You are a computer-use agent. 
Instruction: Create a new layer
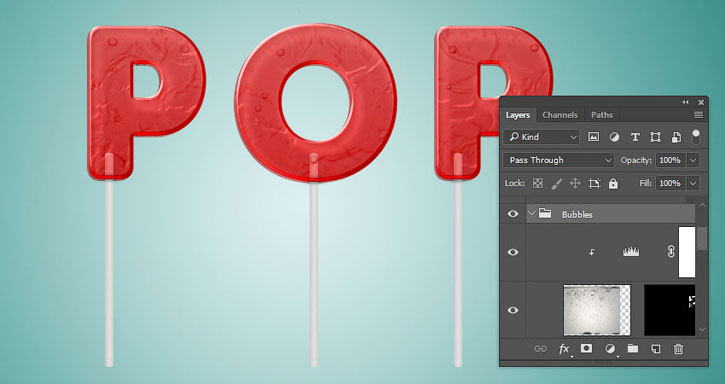click(655, 349)
